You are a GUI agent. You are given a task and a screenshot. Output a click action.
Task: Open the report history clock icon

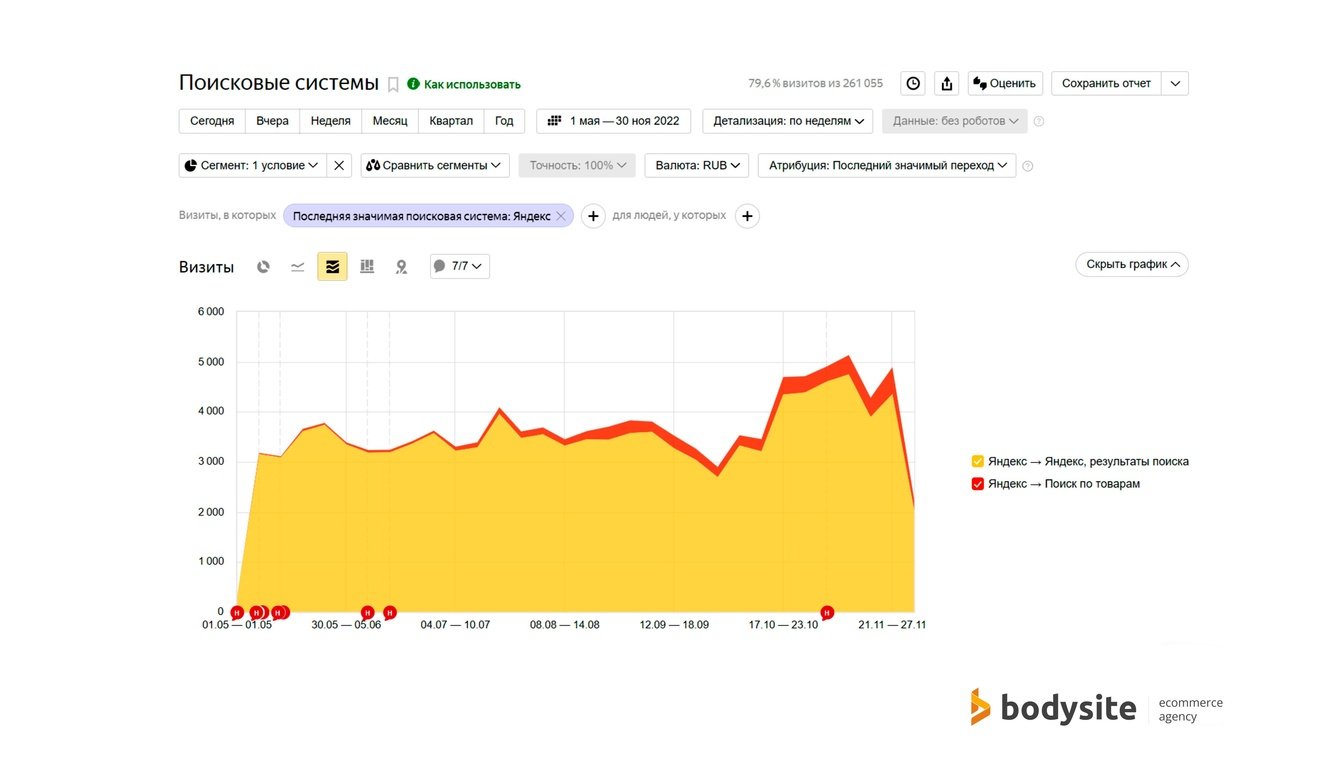pos(912,84)
